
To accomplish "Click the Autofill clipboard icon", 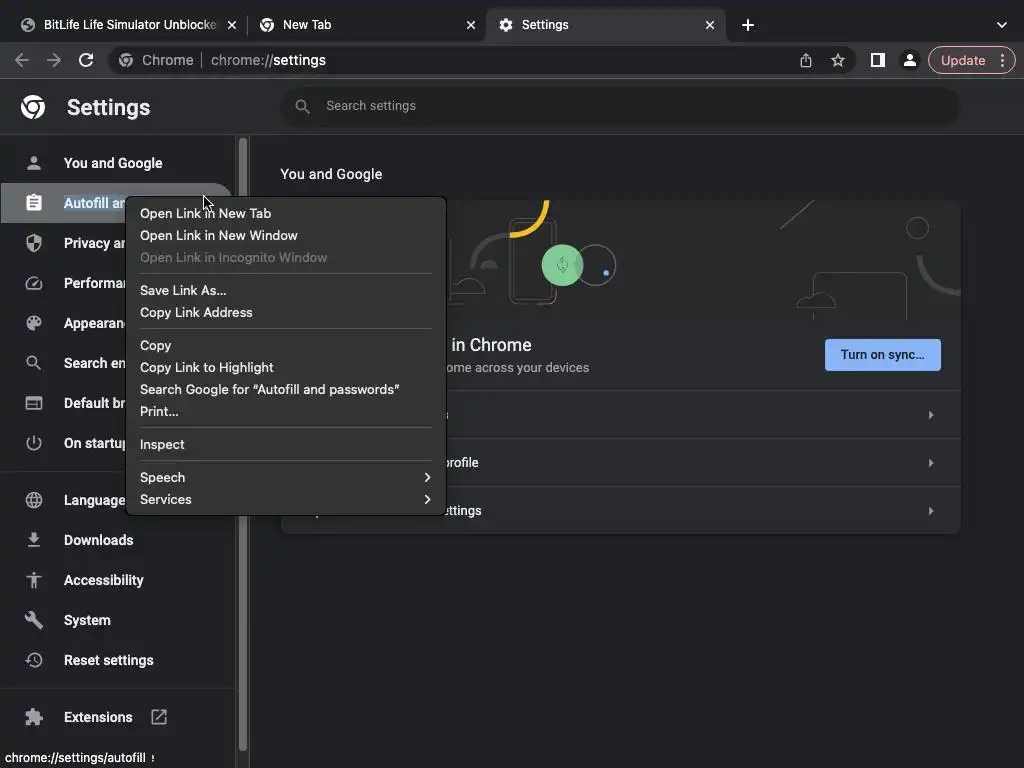I will point(33,202).
